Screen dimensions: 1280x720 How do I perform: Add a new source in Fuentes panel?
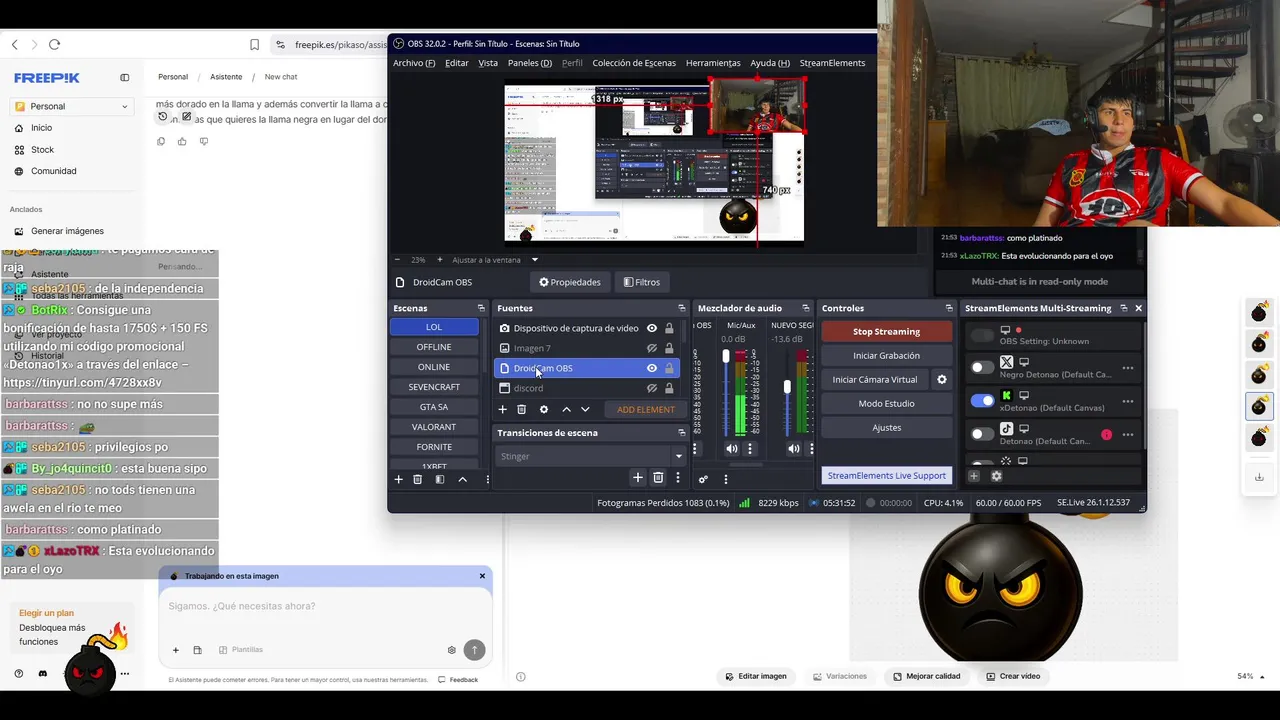click(503, 409)
